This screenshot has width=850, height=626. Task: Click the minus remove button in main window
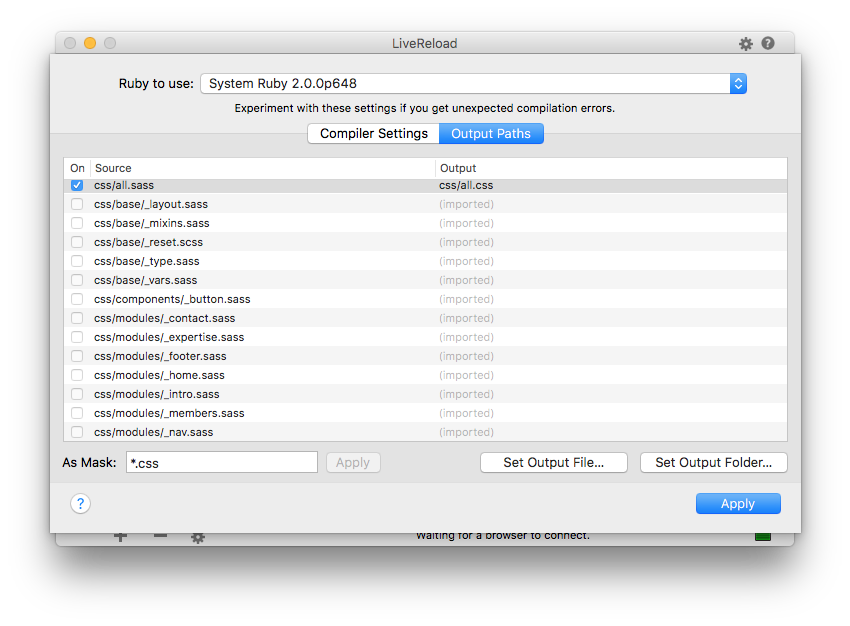(x=160, y=536)
